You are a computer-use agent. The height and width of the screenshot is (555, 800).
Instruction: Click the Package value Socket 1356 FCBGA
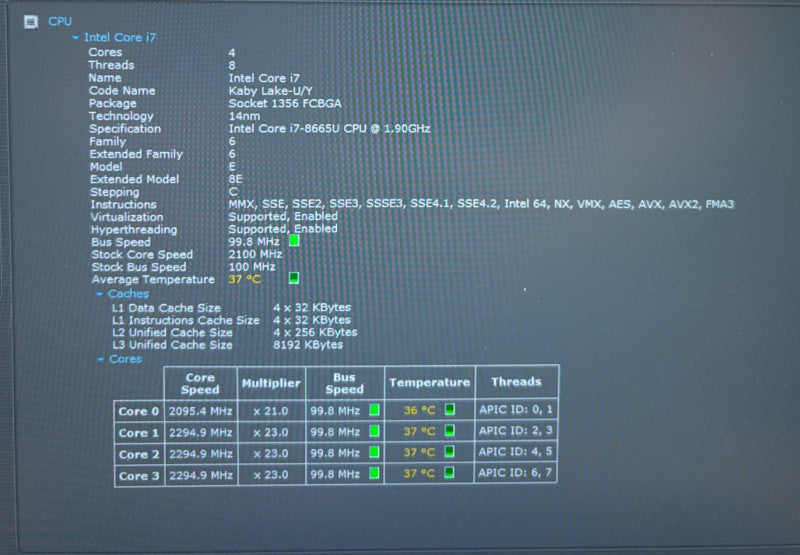point(285,104)
